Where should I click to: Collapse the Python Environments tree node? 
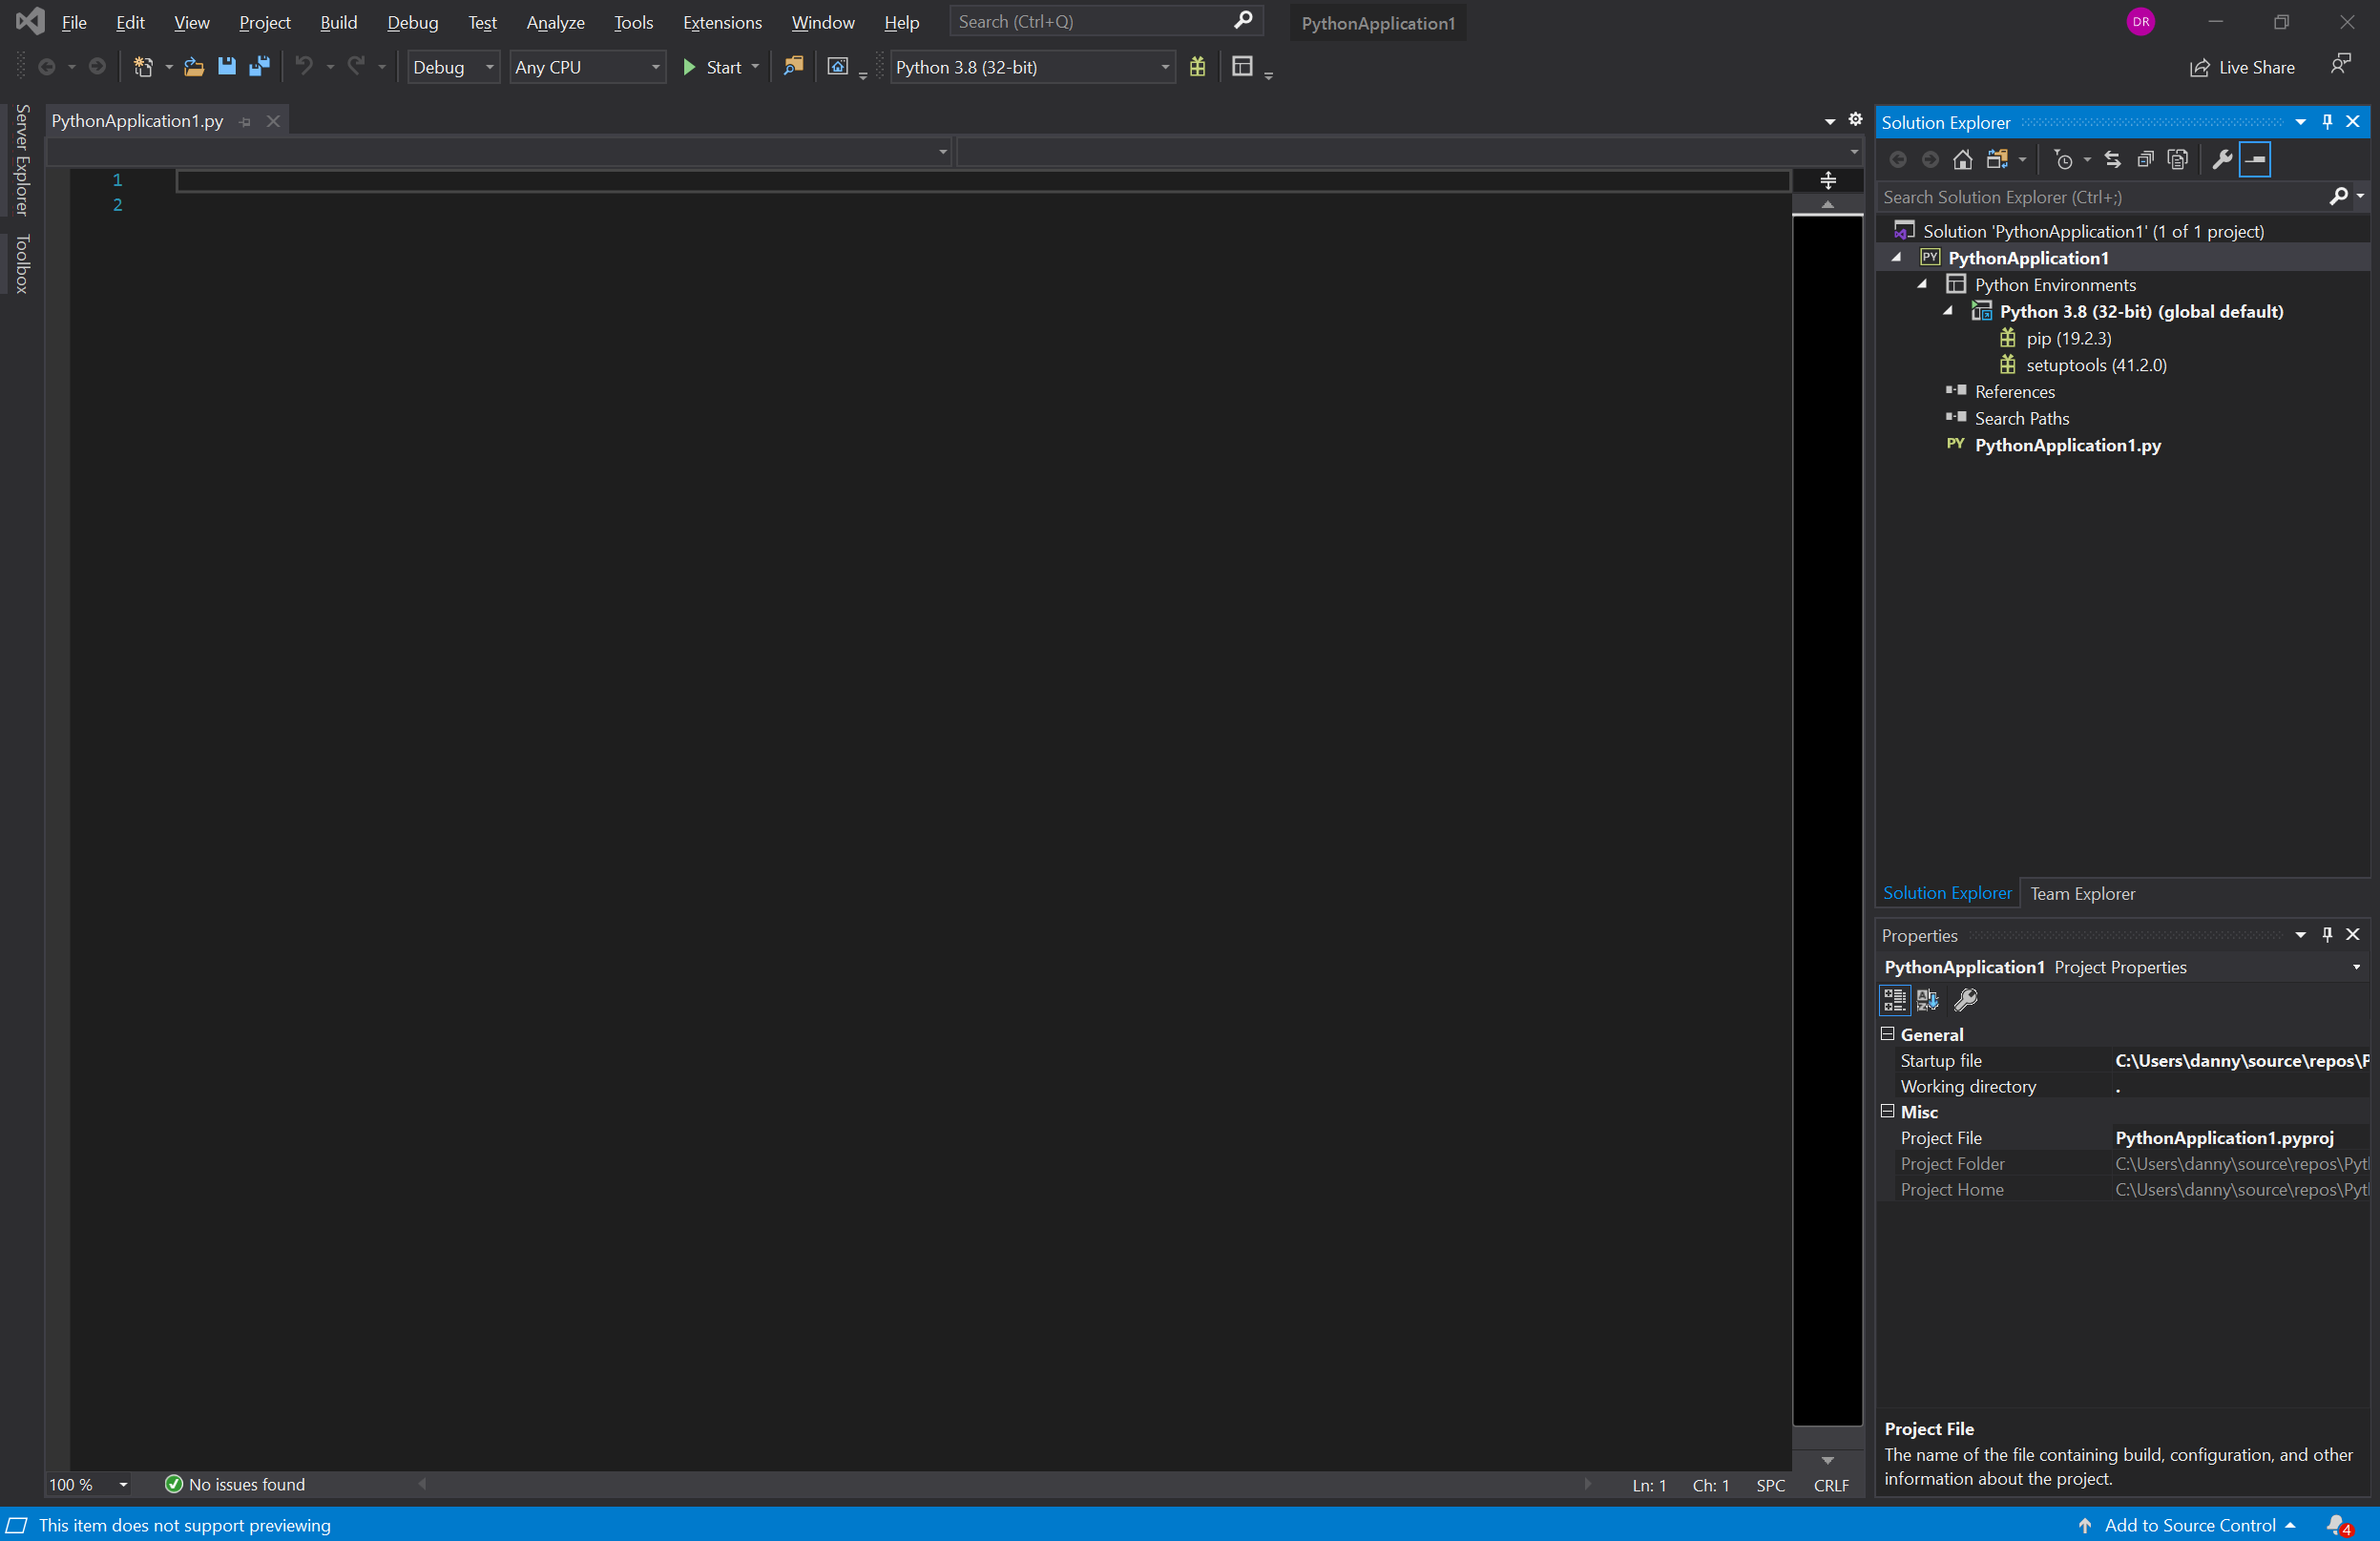[x=1922, y=285]
